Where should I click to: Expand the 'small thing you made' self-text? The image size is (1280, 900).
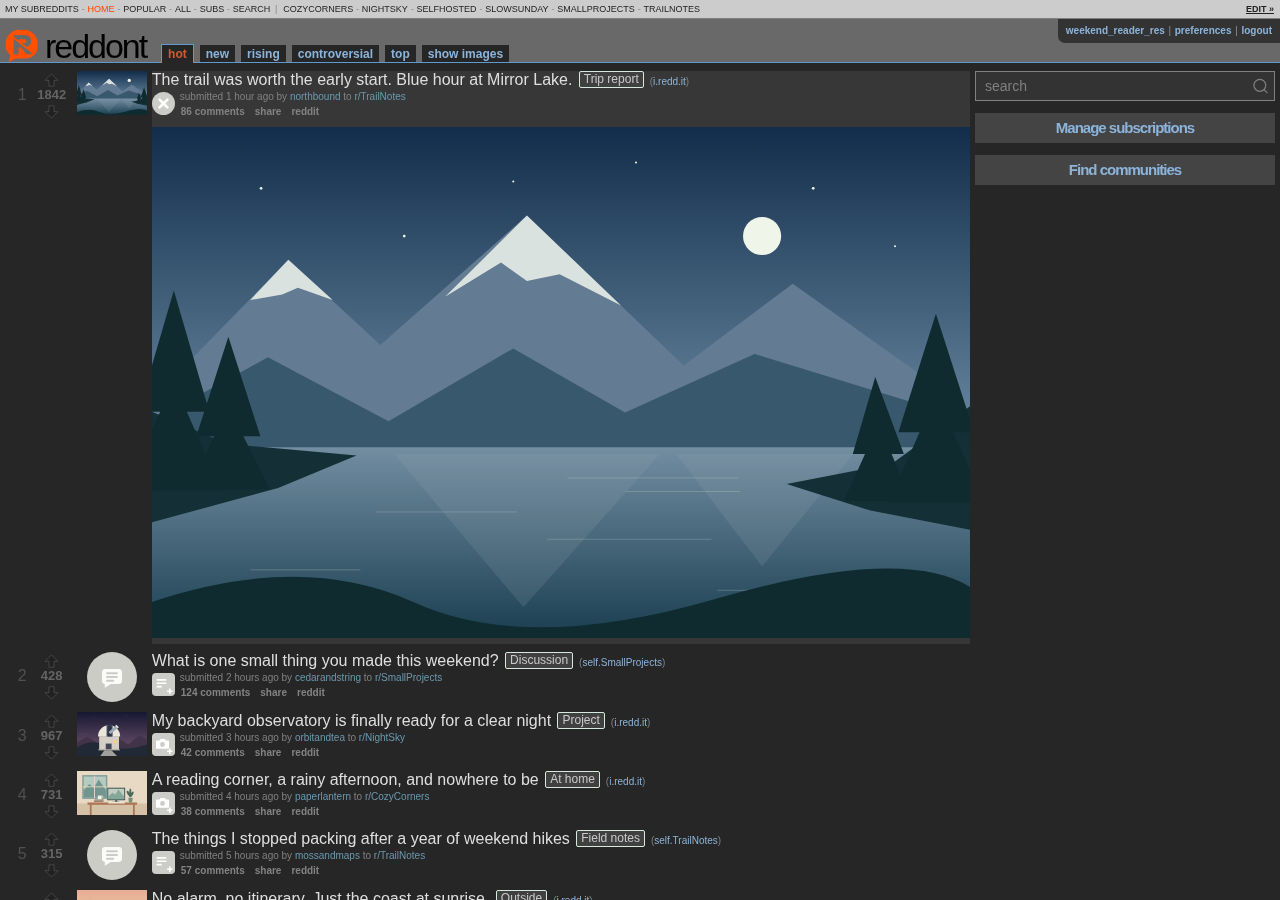pyautogui.click(x=163, y=684)
